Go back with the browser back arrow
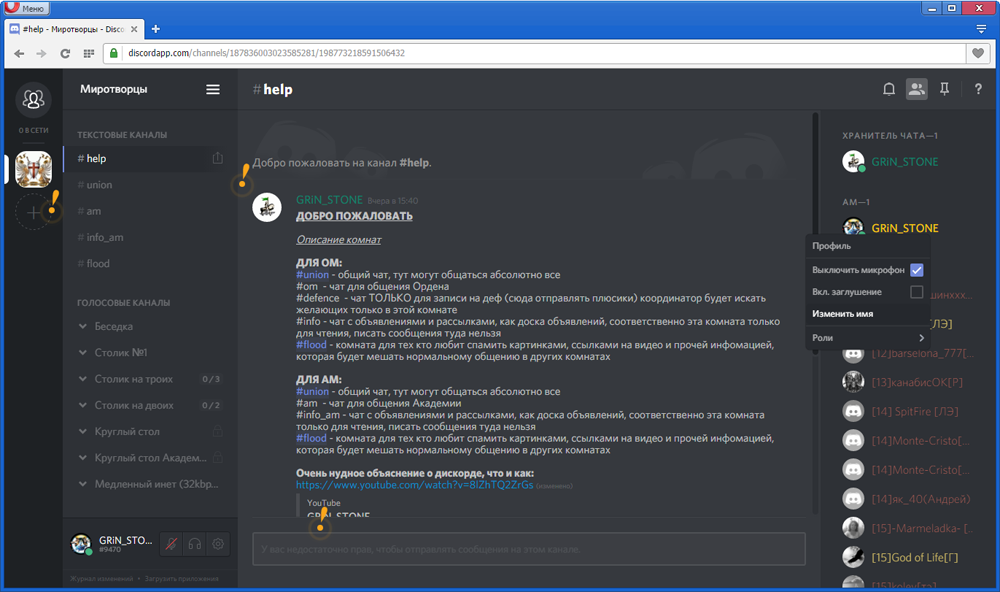Image resolution: width=1000 pixels, height=592 pixels. click(19, 54)
